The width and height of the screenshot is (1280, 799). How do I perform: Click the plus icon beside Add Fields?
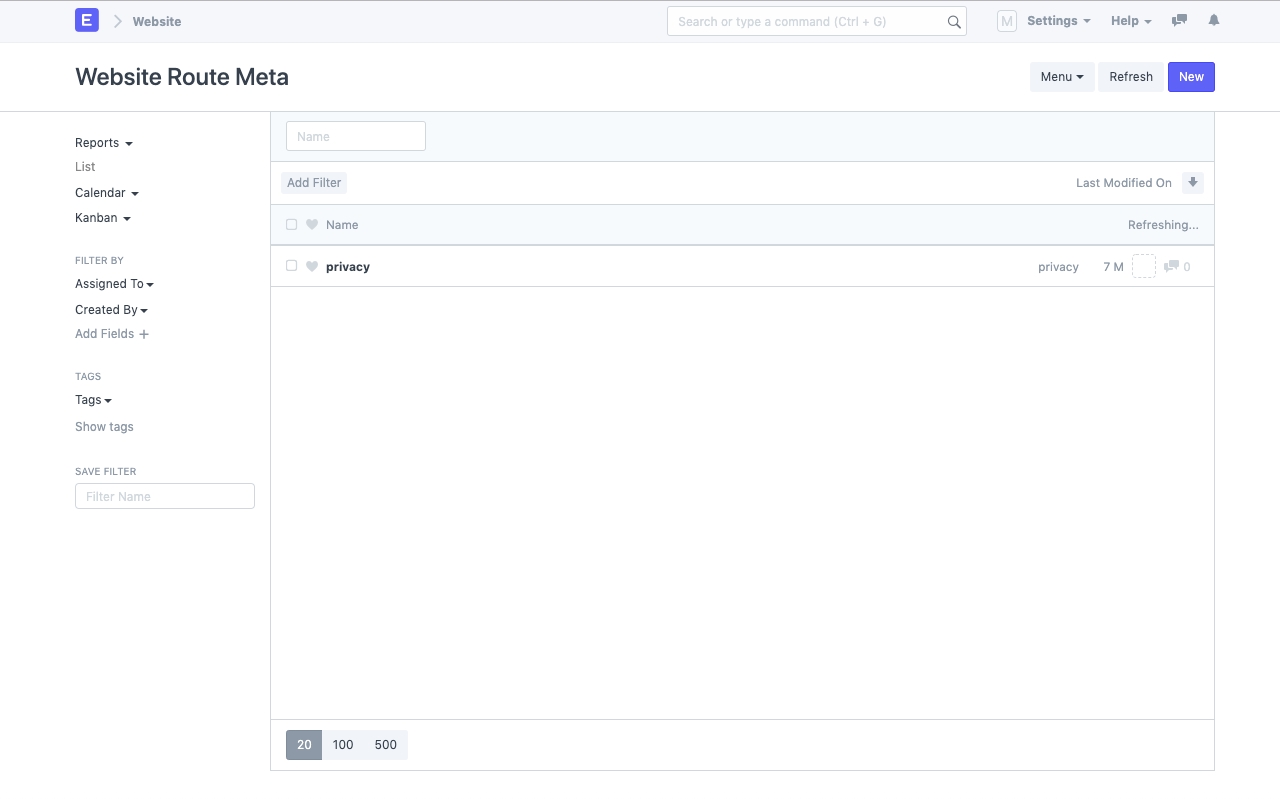point(144,334)
